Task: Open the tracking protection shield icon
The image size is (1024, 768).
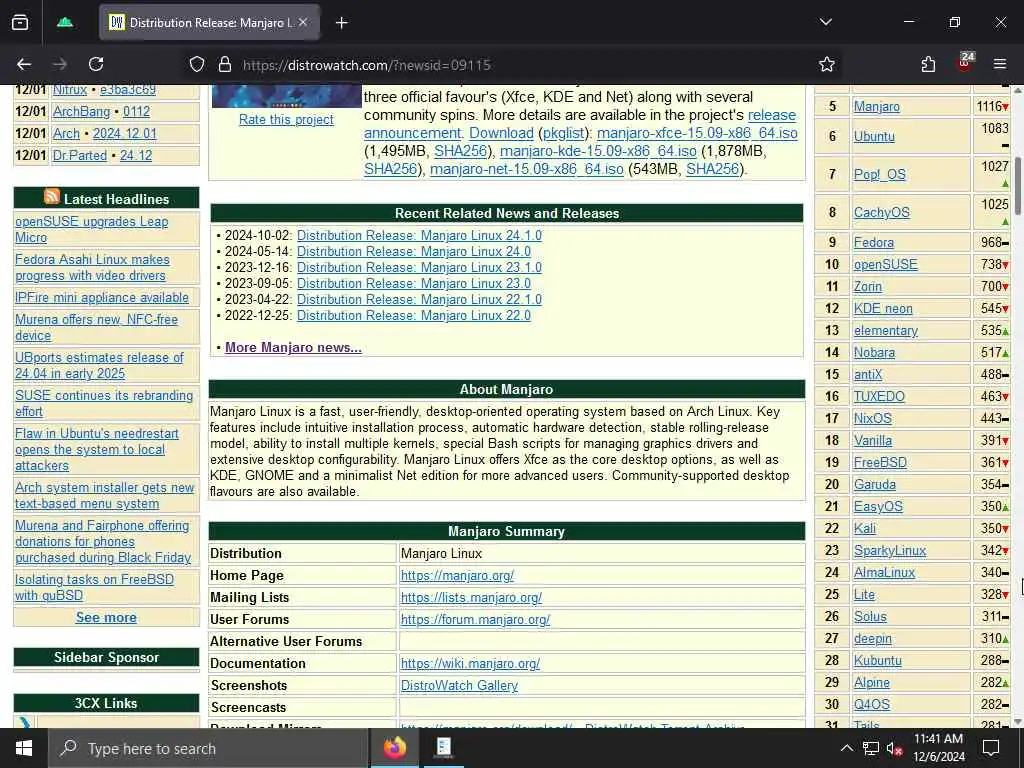Action: 197,64
